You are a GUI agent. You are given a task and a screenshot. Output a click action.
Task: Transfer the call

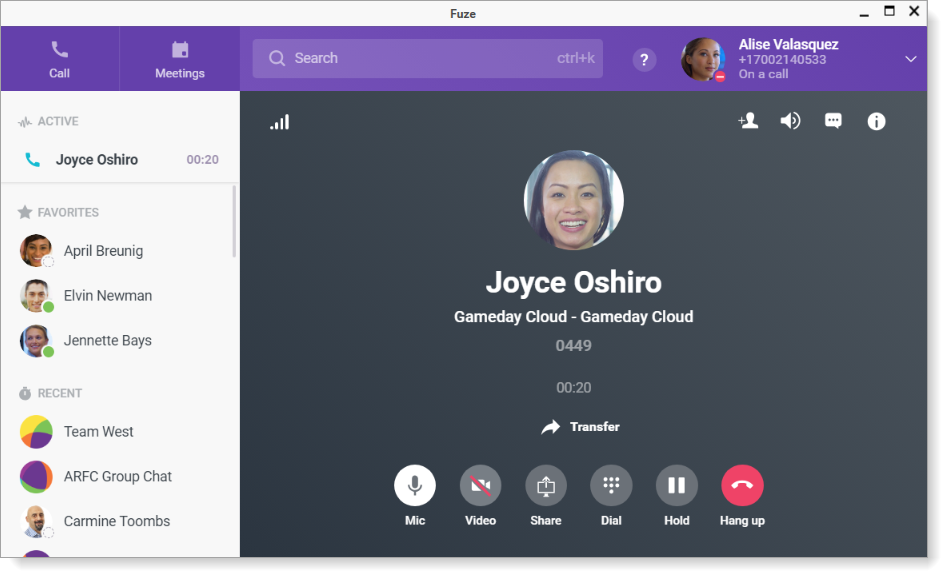(580, 427)
